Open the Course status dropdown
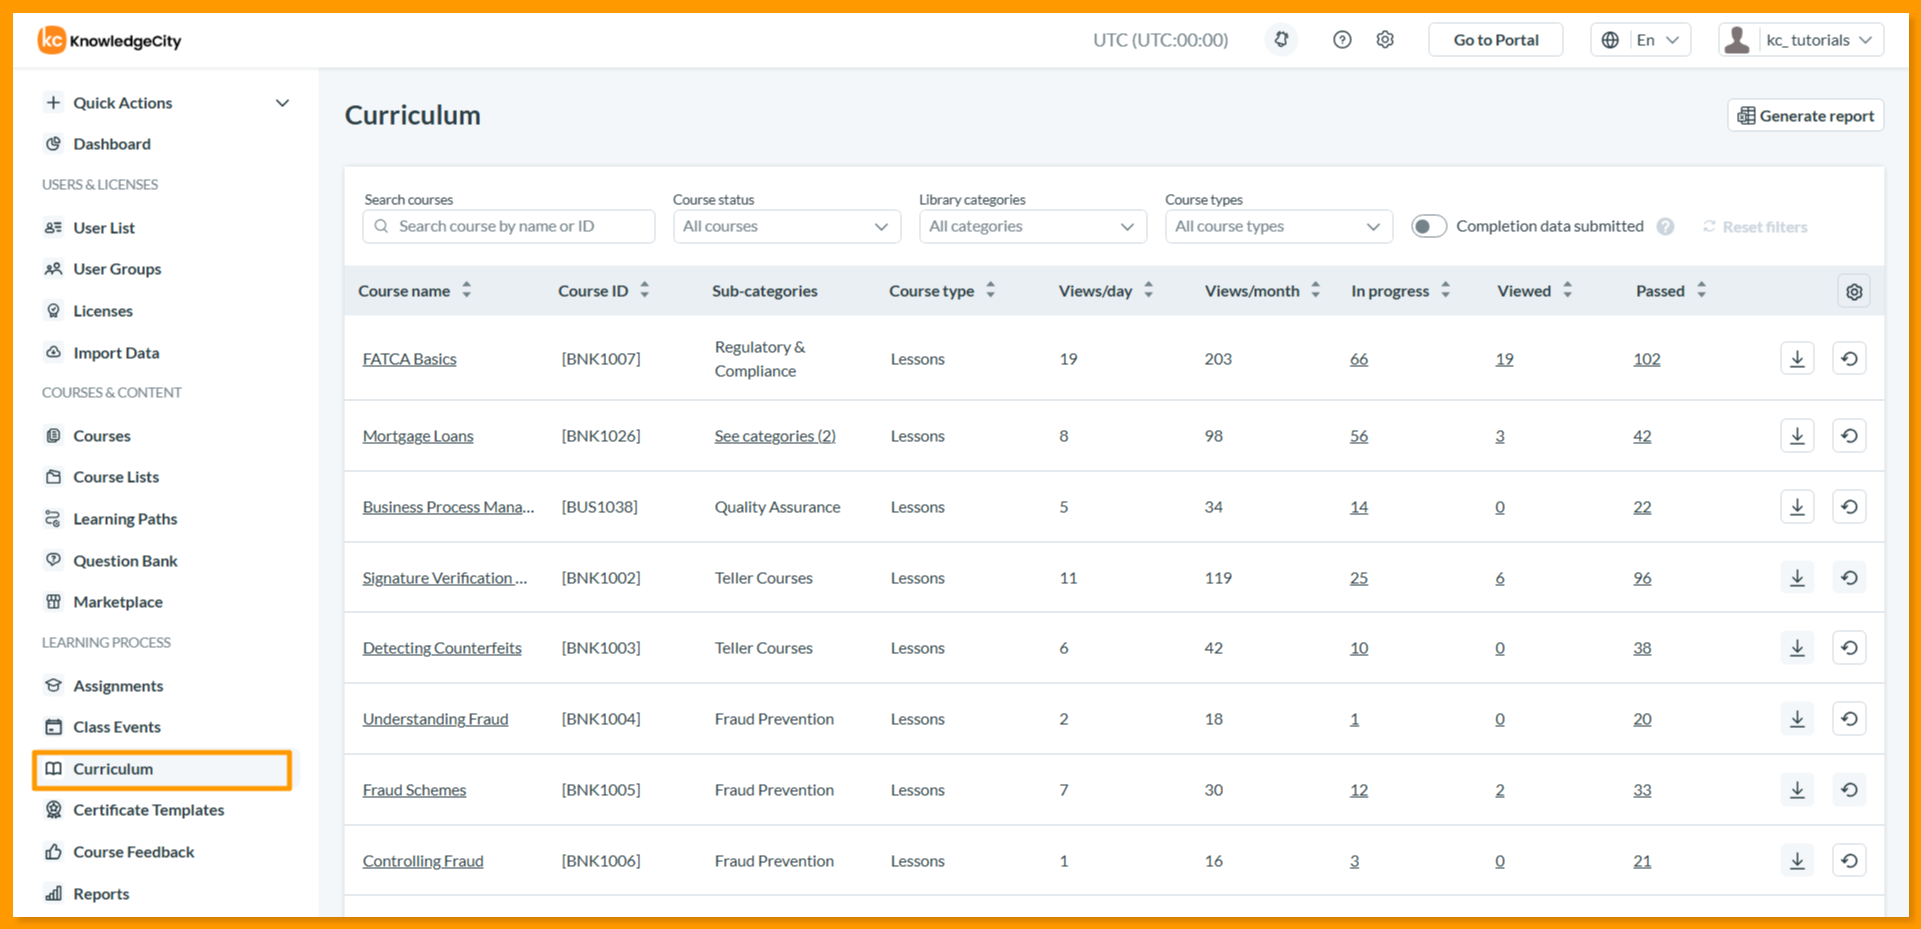The image size is (1921, 929). click(x=786, y=226)
